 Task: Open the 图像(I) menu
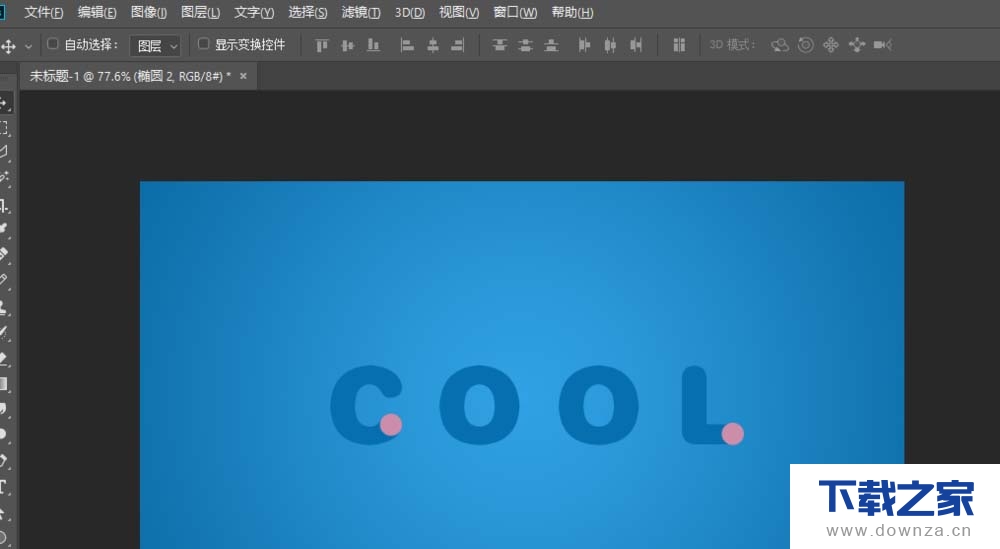149,12
